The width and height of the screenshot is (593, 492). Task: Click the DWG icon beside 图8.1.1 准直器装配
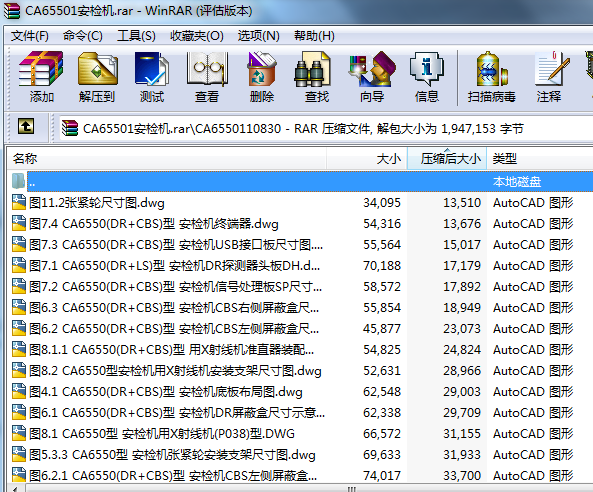coord(19,349)
